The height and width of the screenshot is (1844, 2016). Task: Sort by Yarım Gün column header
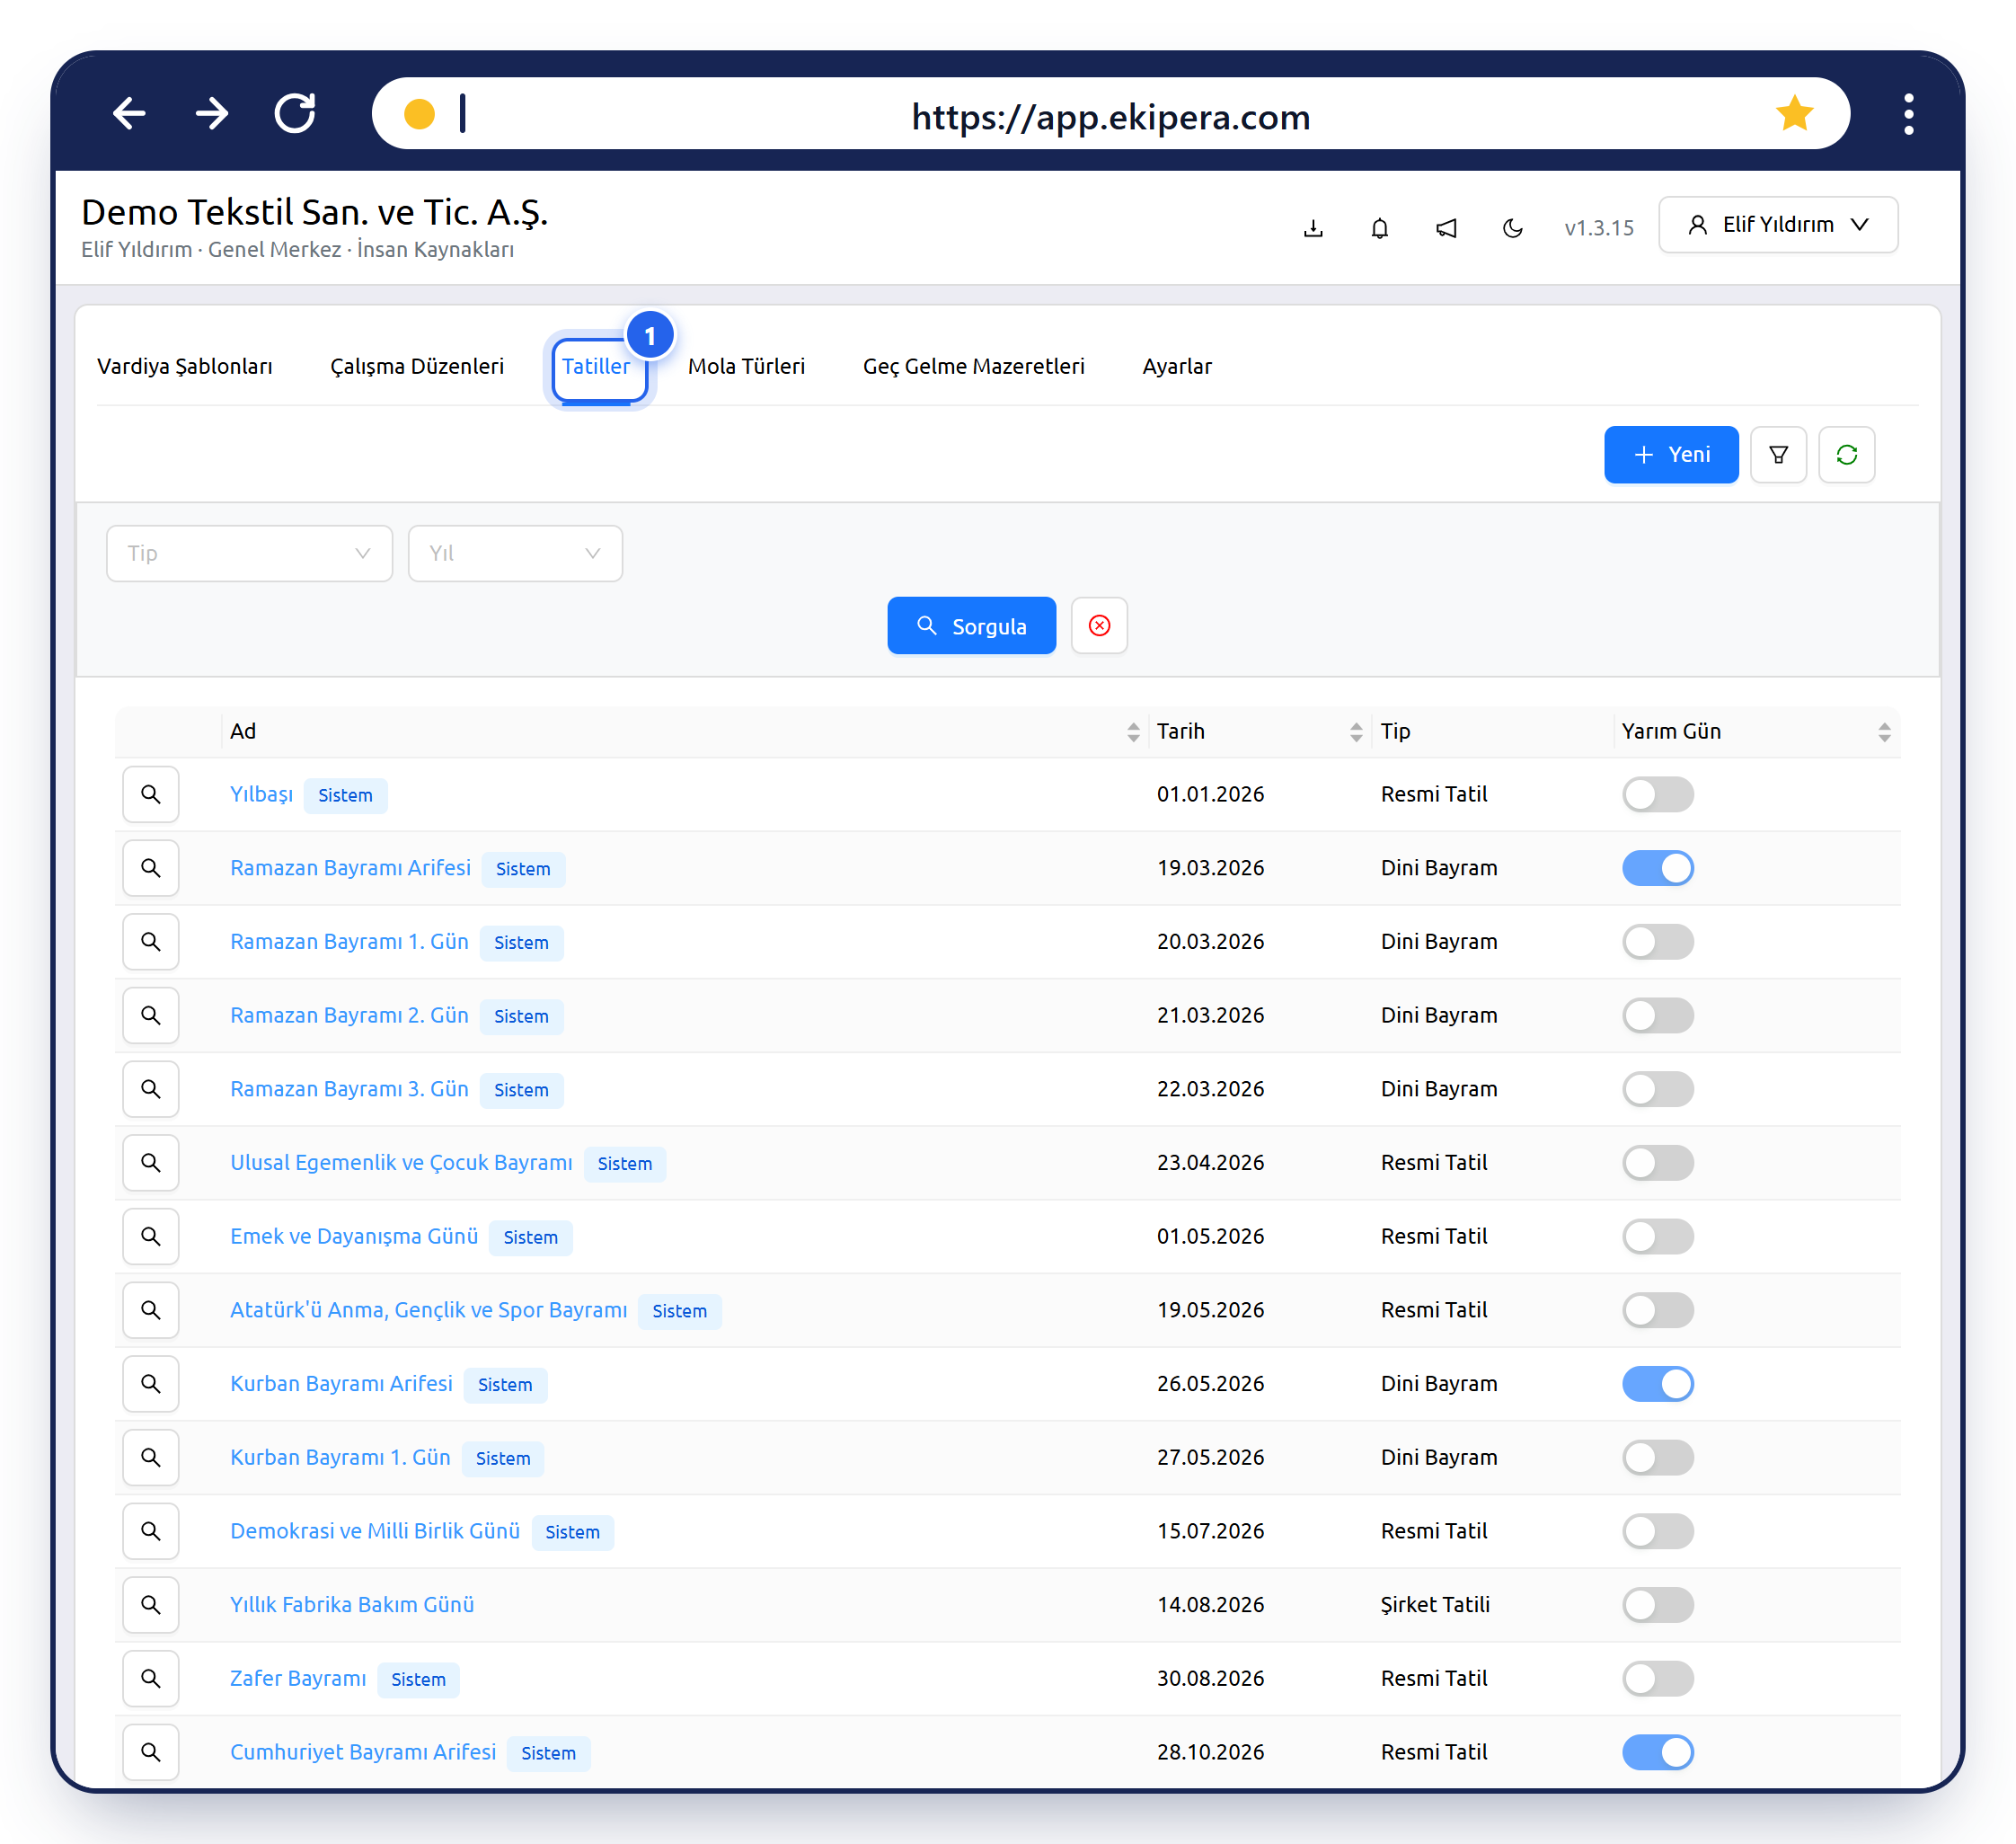click(x=1756, y=731)
